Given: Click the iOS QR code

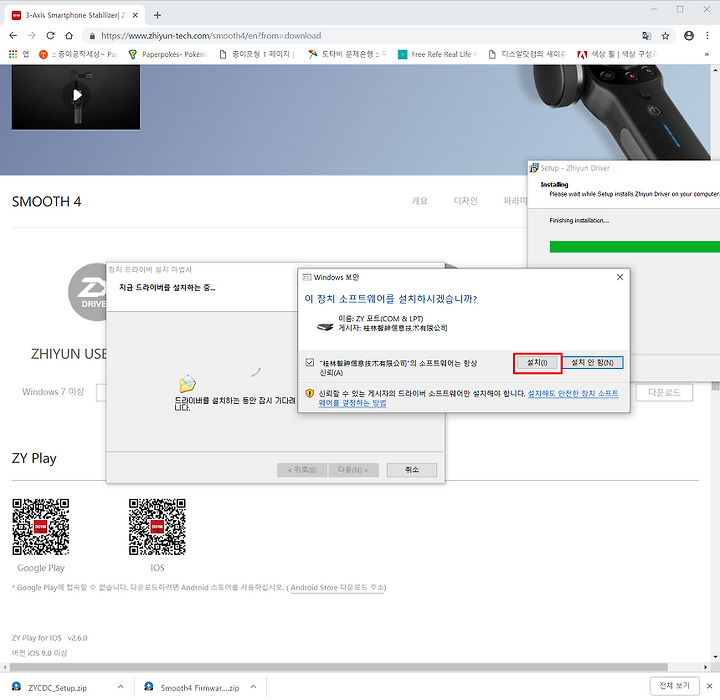Looking at the screenshot, I should pos(158,527).
